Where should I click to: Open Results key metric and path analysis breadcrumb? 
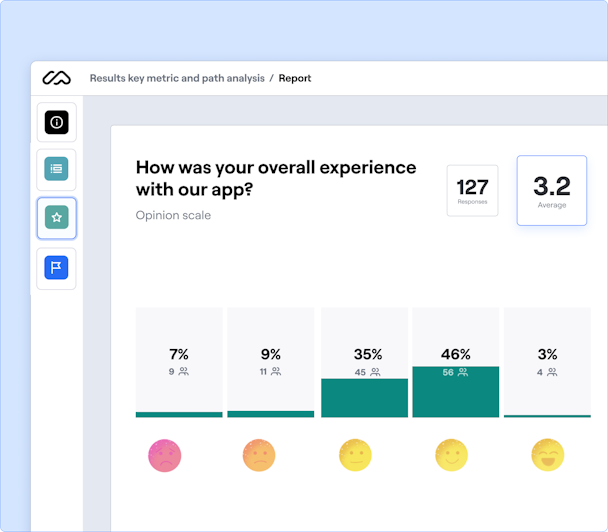pos(176,78)
